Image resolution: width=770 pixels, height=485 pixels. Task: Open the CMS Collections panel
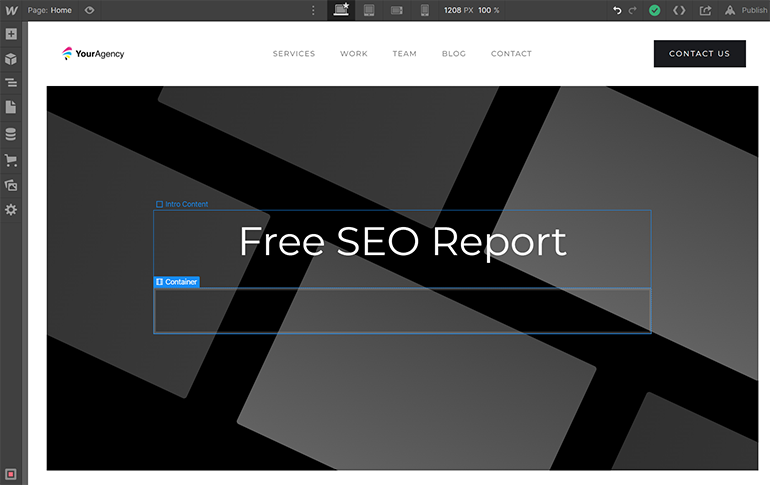(11, 134)
